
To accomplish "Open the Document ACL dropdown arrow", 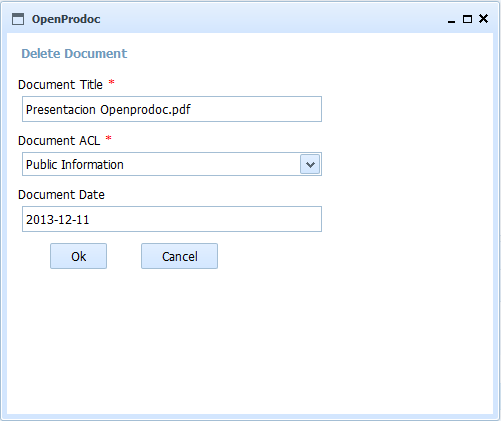I will tap(310, 164).
